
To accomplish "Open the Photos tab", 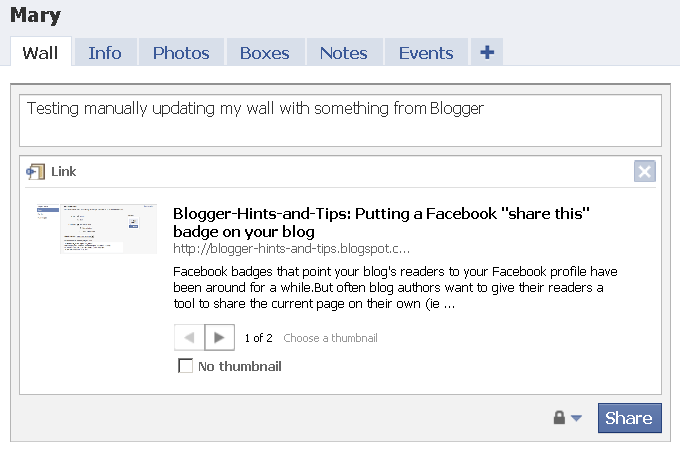I will coord(181,52).
